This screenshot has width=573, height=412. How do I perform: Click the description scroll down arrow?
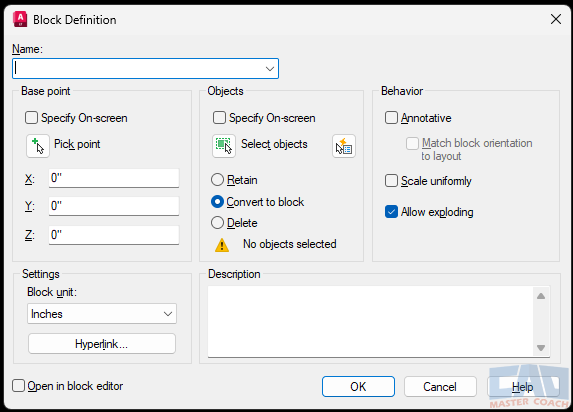click(x=541, y=348)
